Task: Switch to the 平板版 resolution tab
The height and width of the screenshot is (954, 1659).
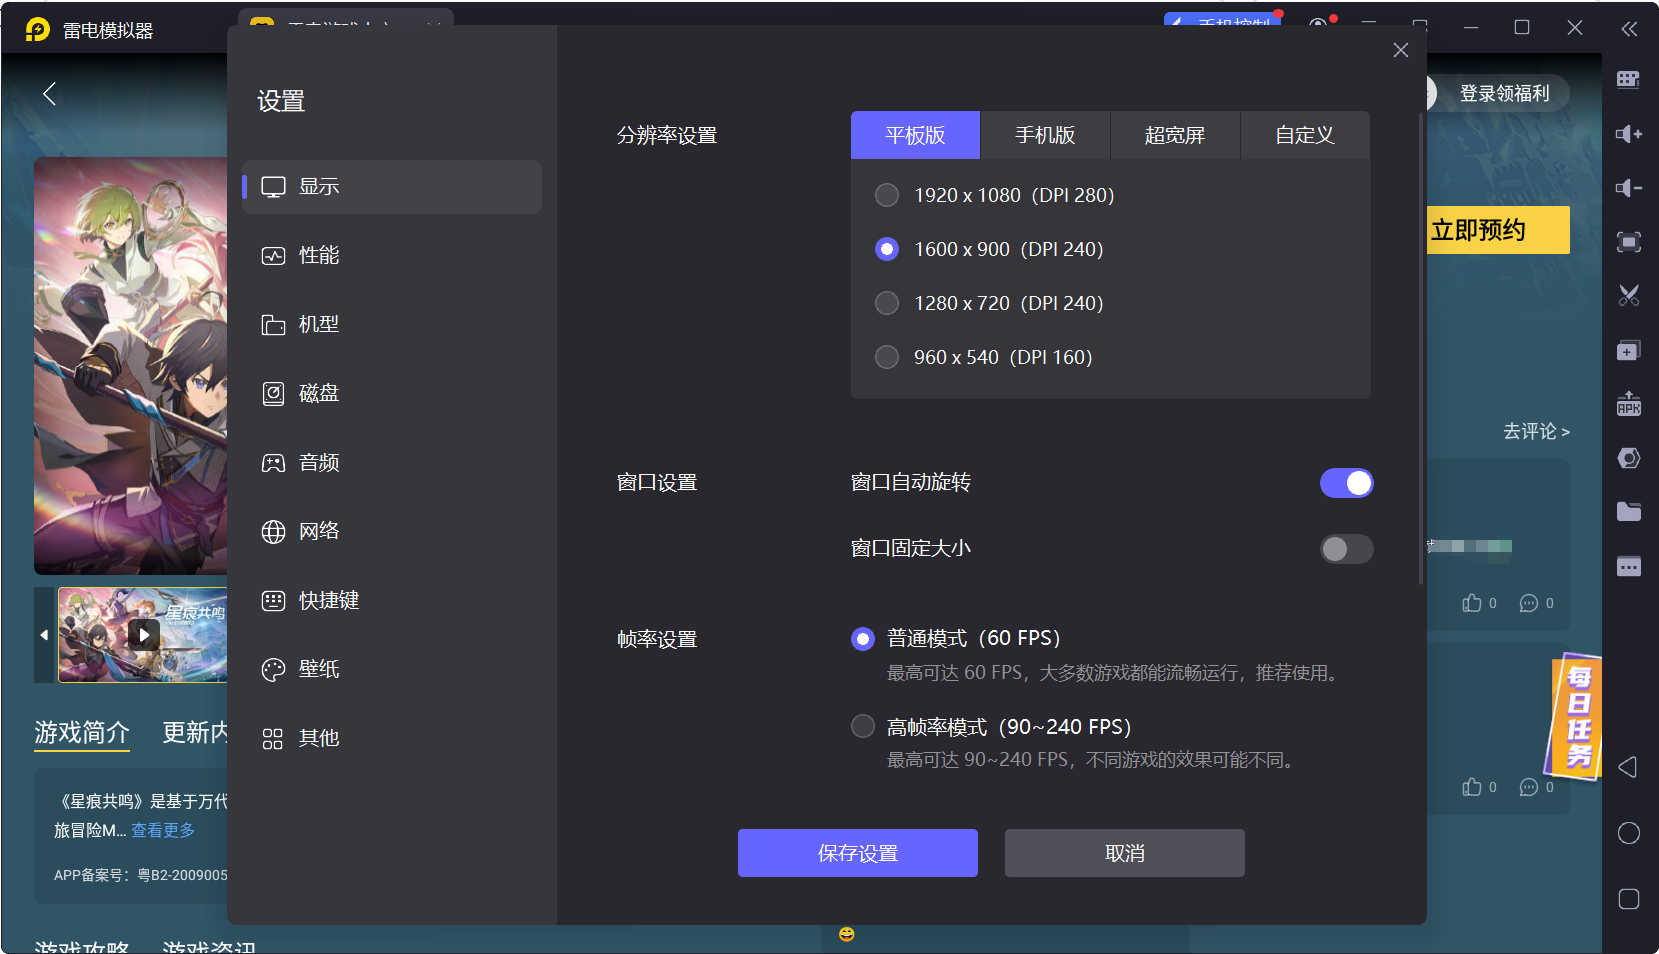Action: coord(915,135)
